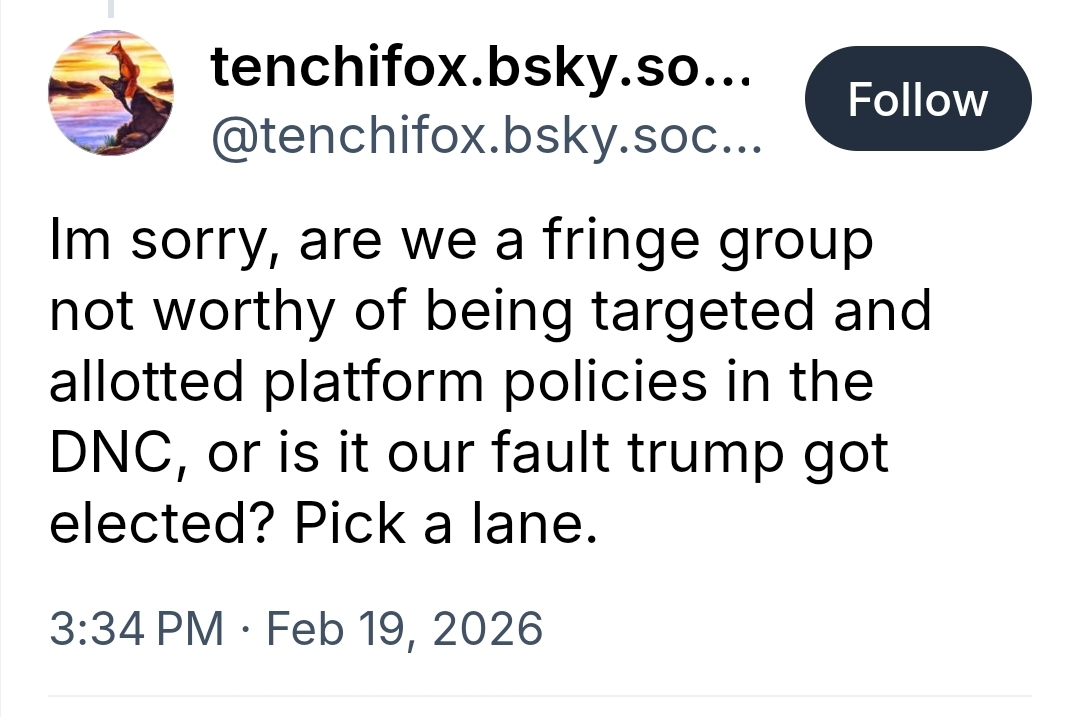Screen dimensions: 1080x717
Task: Click the Follow button
Action: (x=917, y=98)
